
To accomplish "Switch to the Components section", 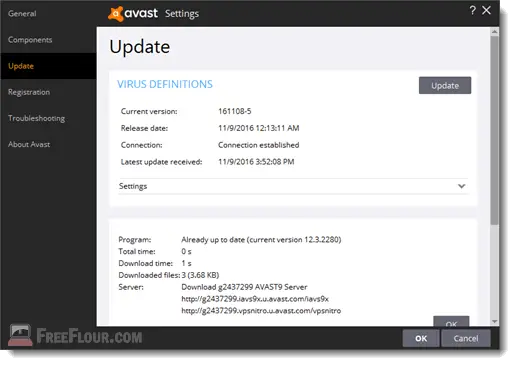I will 30,40.
